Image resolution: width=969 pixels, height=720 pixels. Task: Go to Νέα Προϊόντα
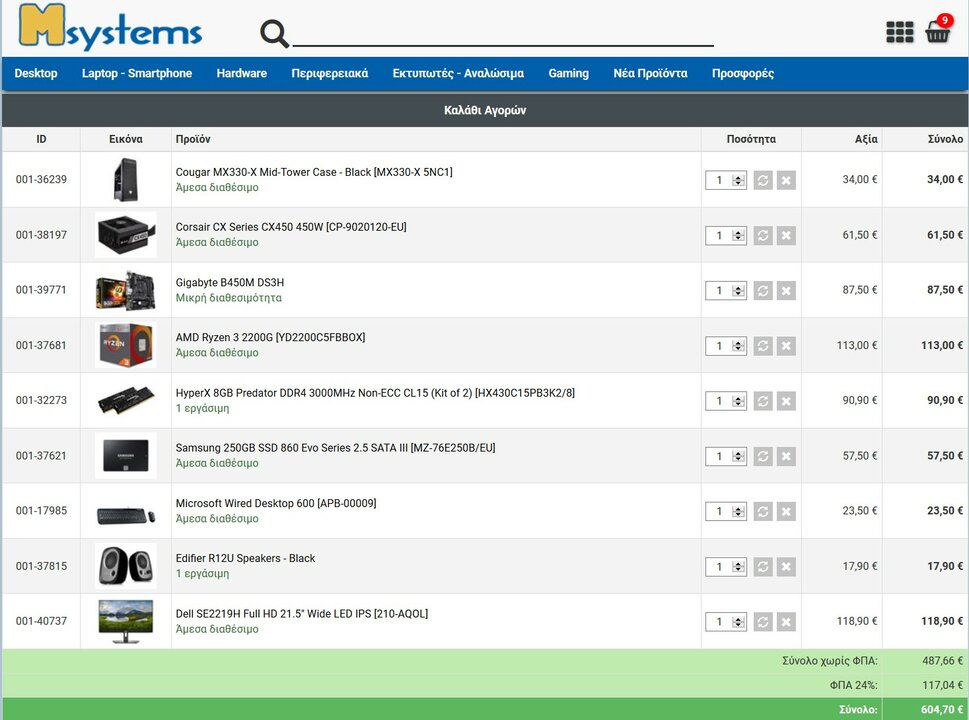pyautogui.click(x=650, y=73)
